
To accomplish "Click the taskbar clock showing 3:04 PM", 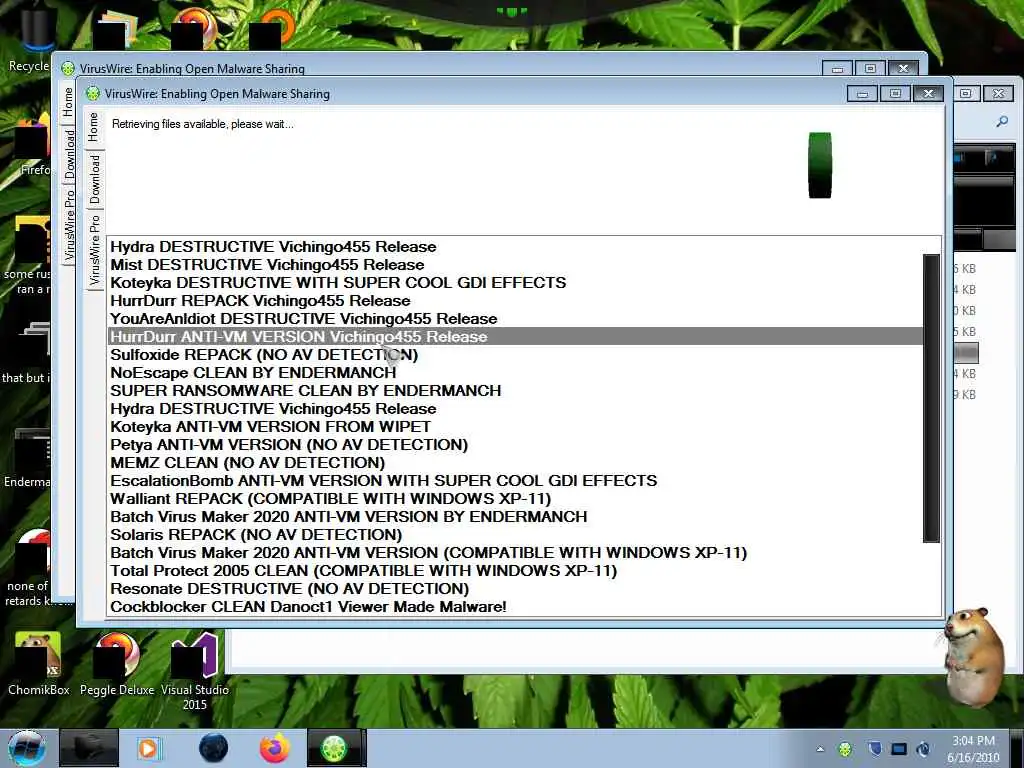I will [x=973, y=749].
